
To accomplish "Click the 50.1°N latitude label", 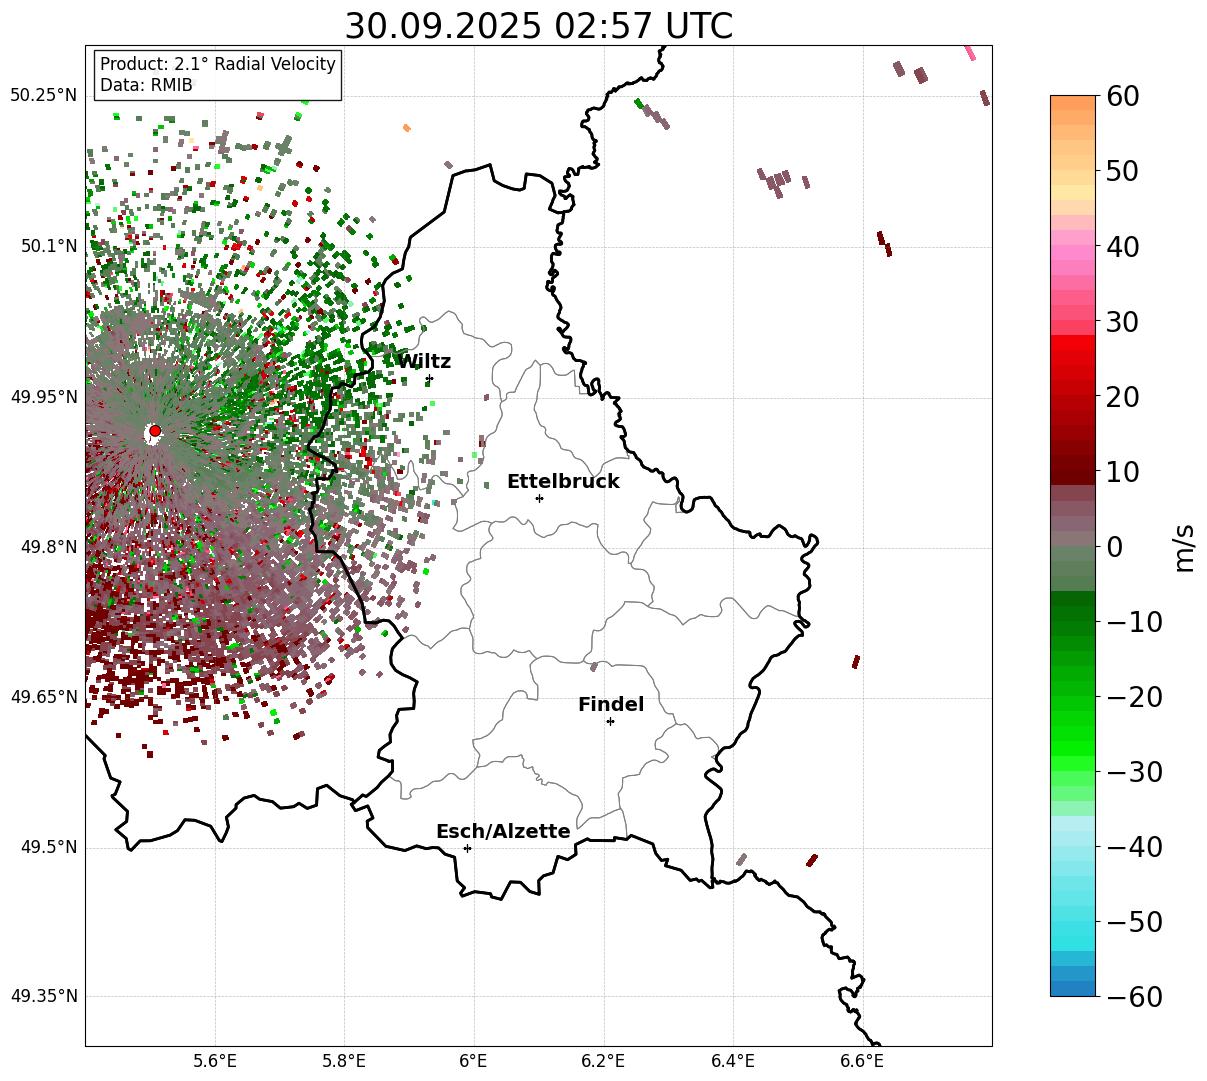I will (48, 246).
